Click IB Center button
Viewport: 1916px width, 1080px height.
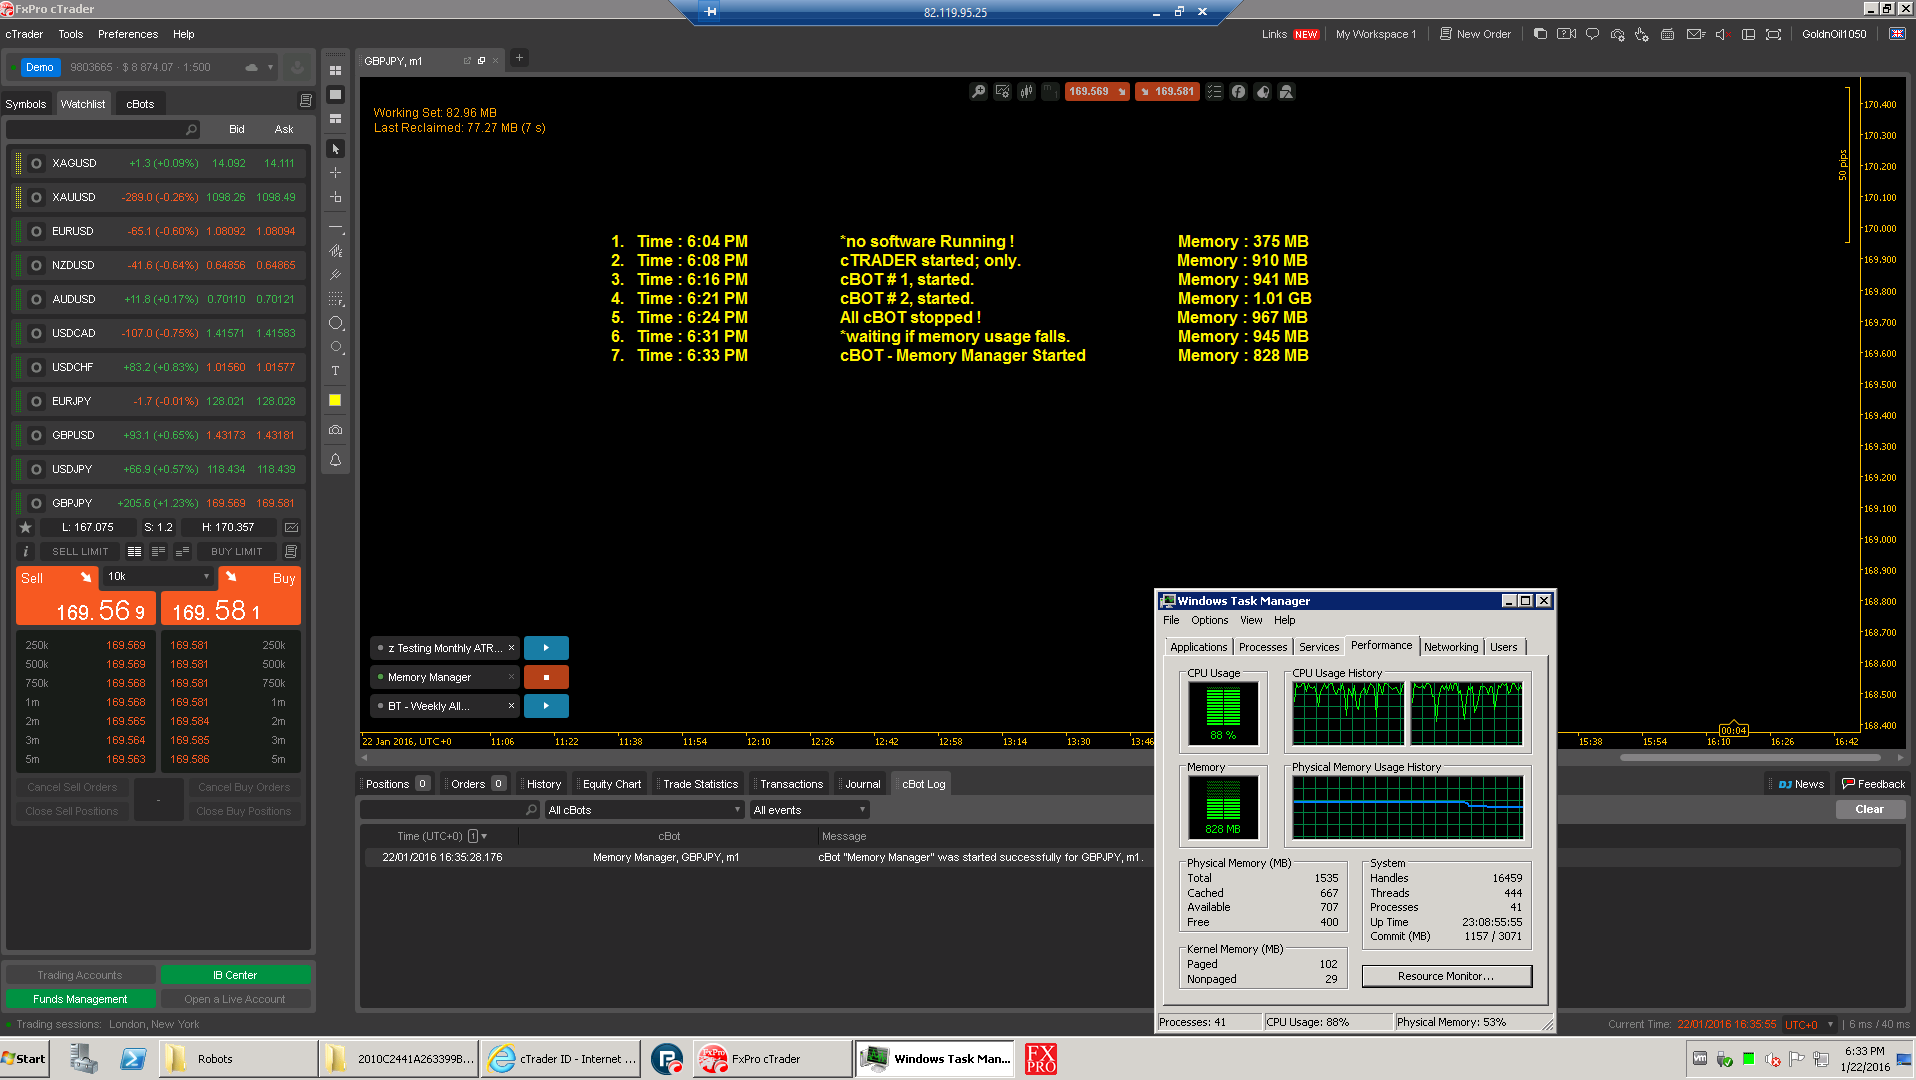click(x=235, y=976)
